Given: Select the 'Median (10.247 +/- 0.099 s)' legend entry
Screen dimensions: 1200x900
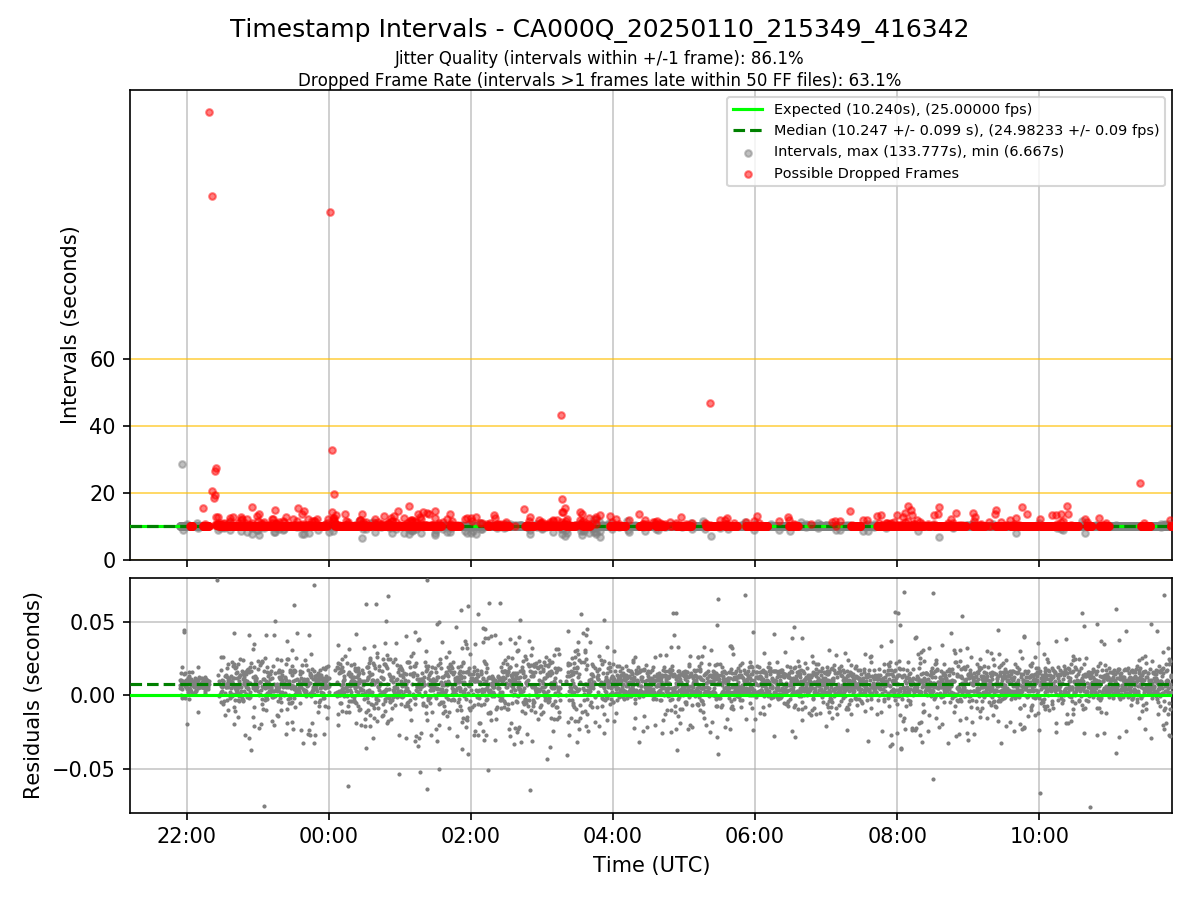Looking at the screenshot, I should pos(966,130).
